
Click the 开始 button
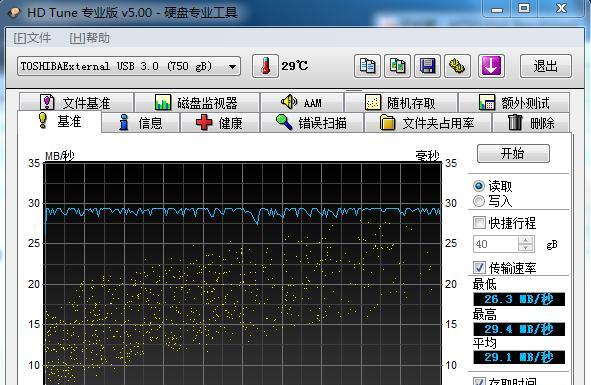coord(513,153)
